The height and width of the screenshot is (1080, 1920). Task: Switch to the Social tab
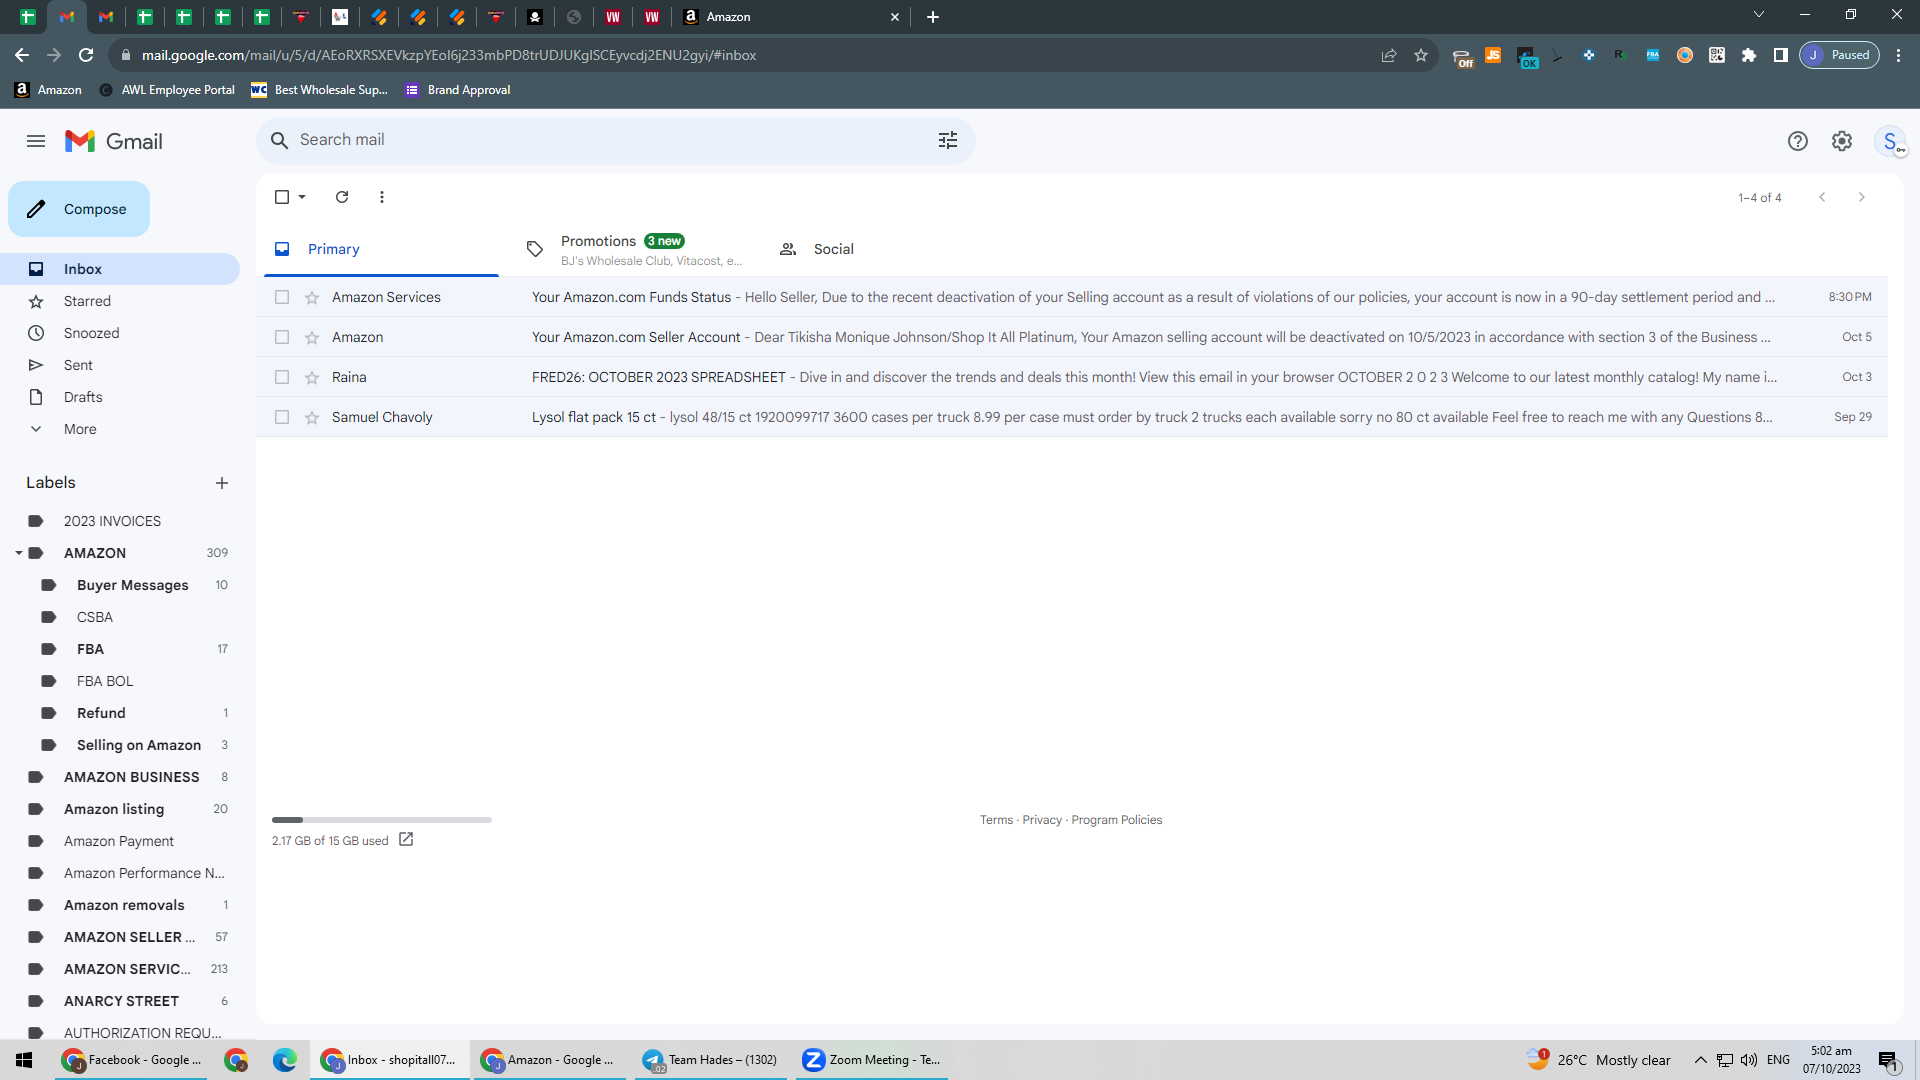point(886,249)
